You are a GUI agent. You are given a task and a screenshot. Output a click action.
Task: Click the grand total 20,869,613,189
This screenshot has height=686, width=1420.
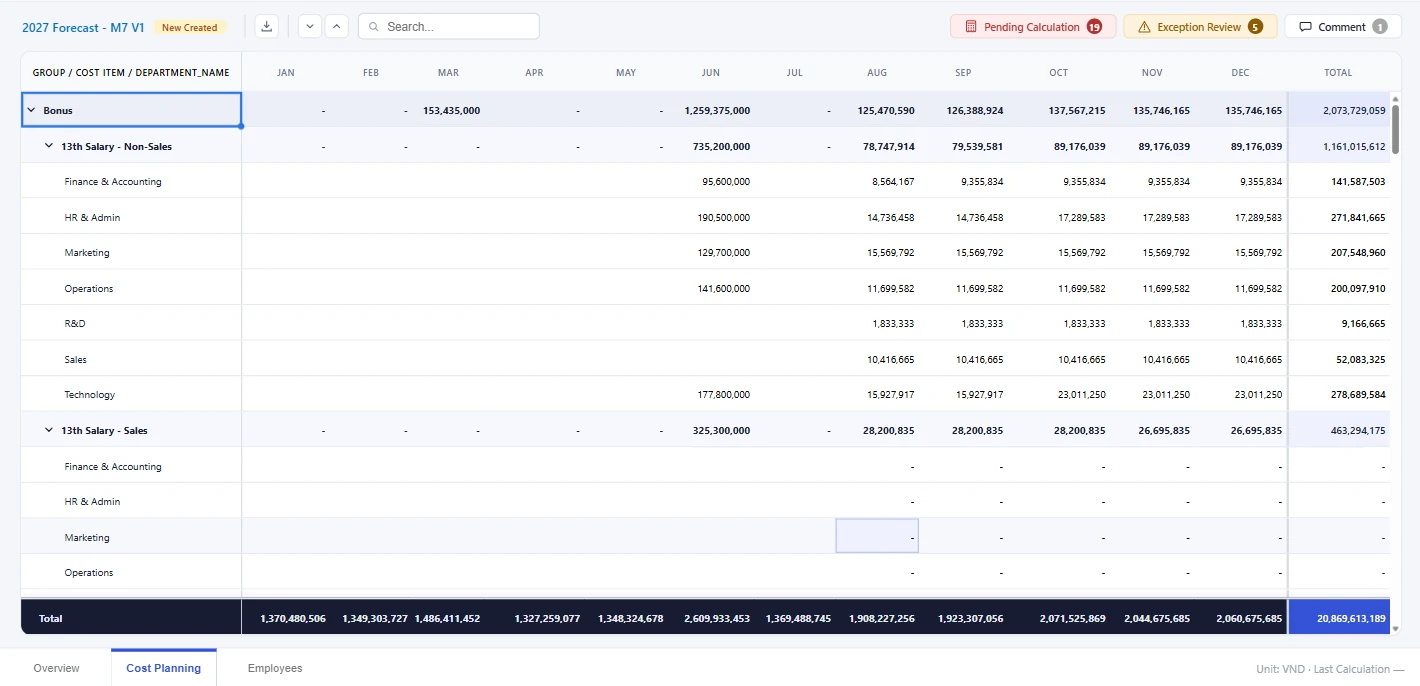coord(1352,618)
